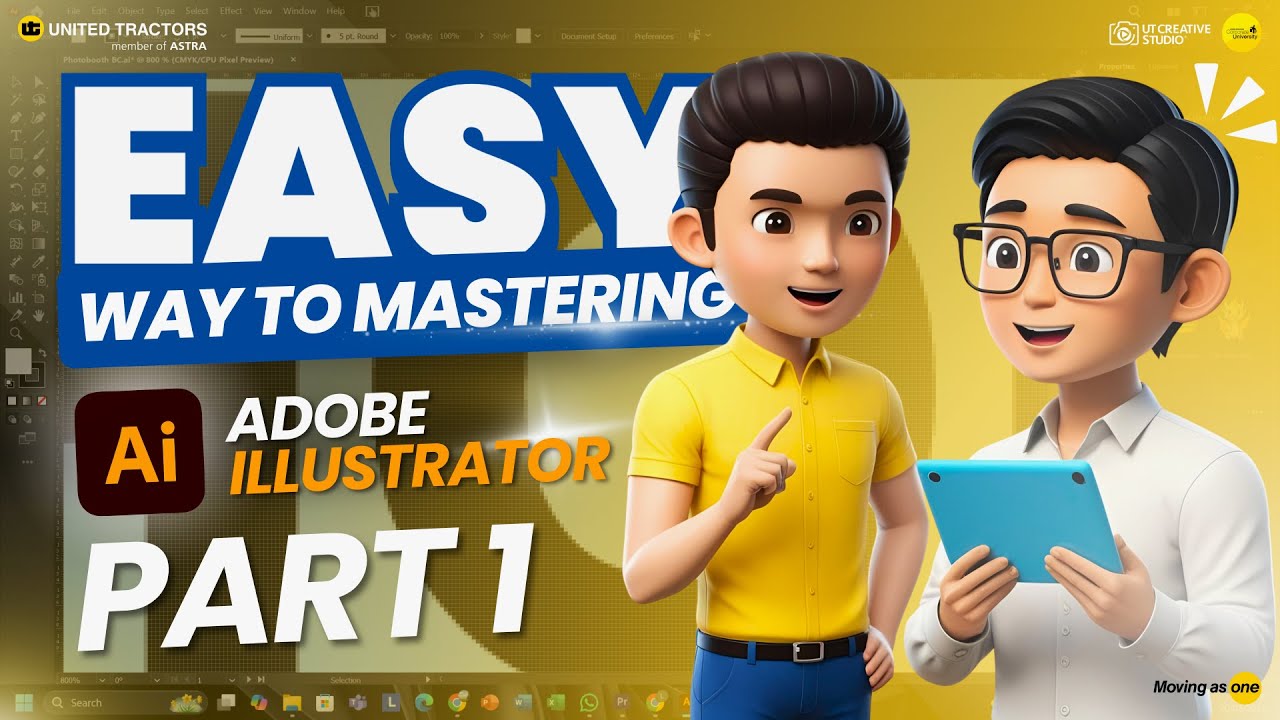Open the File menu
Viewport: 1280px width, 720px height.
coord(73,11)
